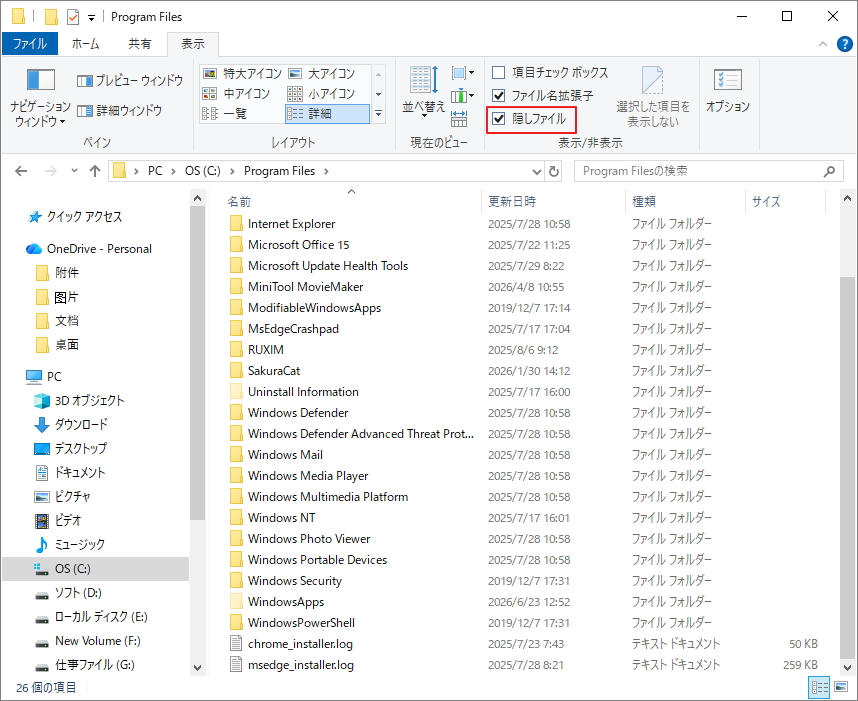Open the ナビゲーション ウィンドウ pane options
Viewport: 858px width, 701px height.
(x=40, y=97)
